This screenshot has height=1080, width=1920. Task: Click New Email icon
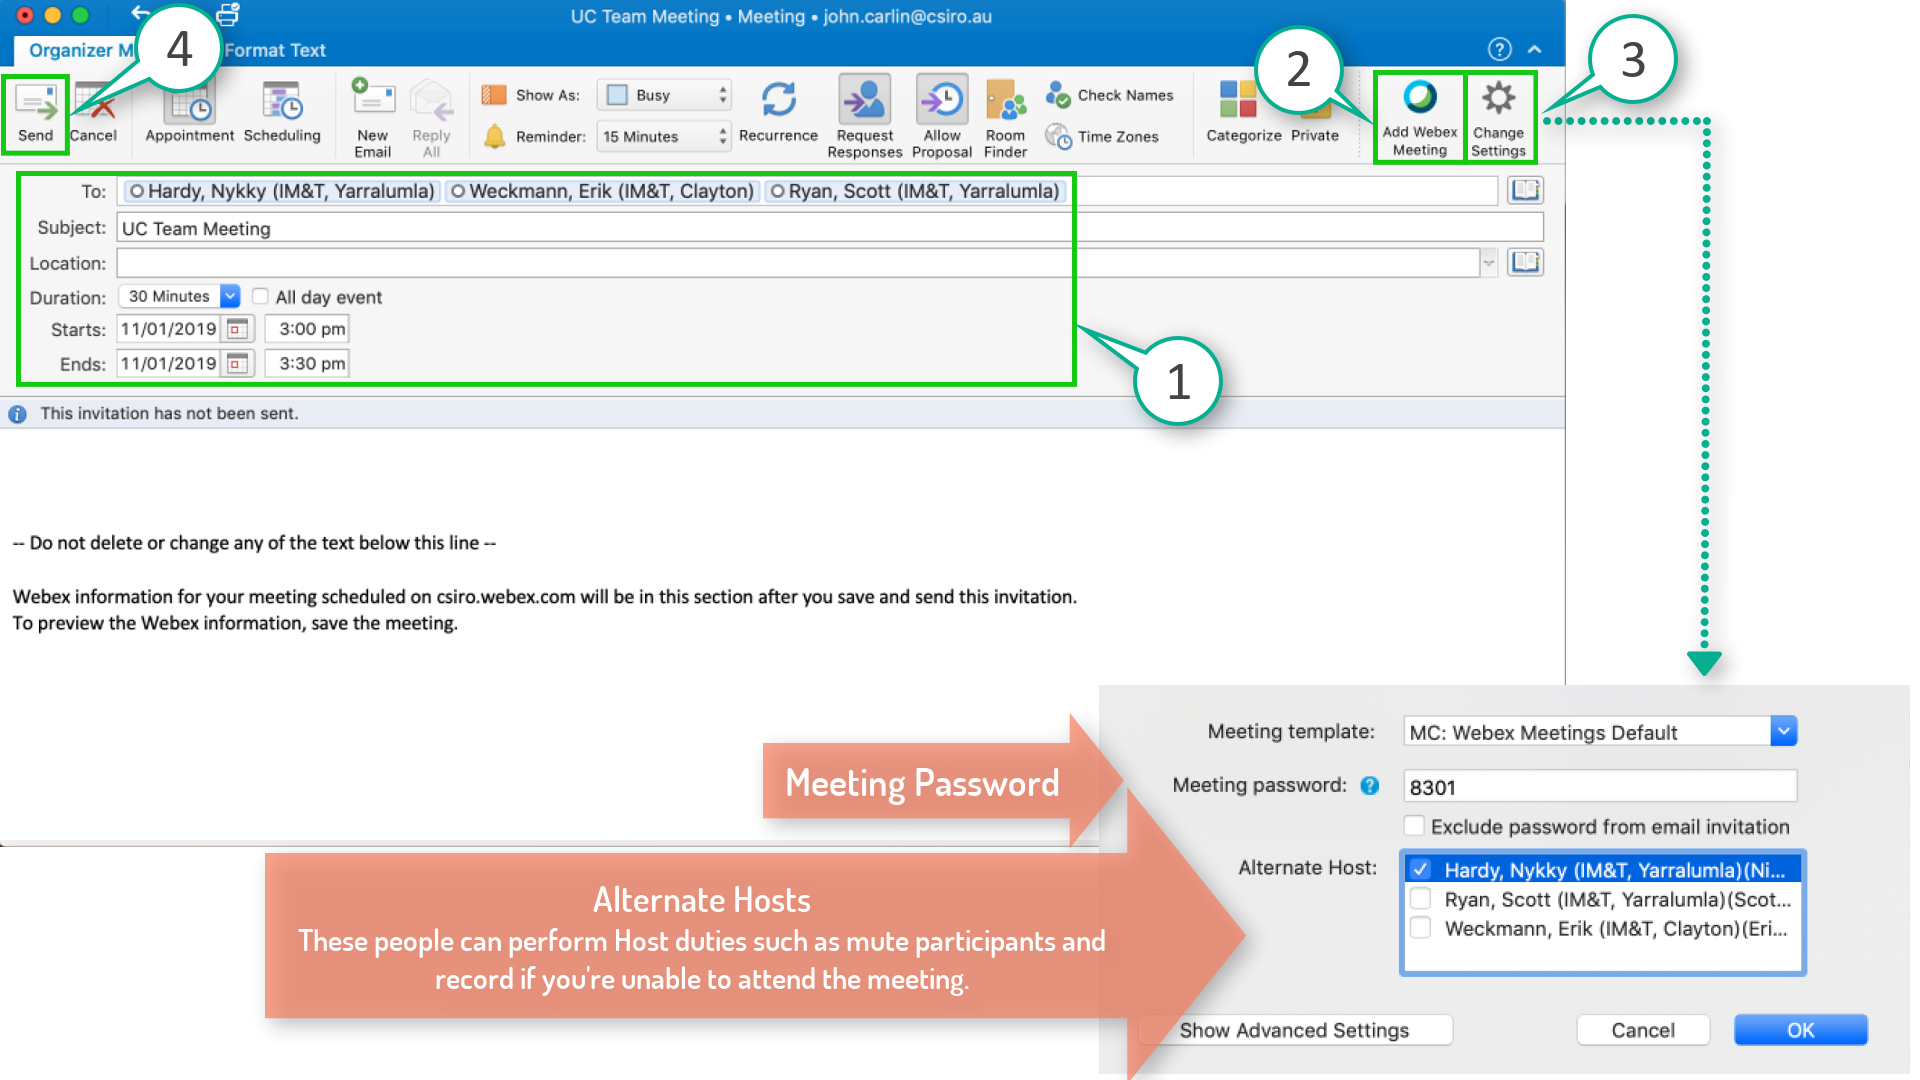[372, 118]
